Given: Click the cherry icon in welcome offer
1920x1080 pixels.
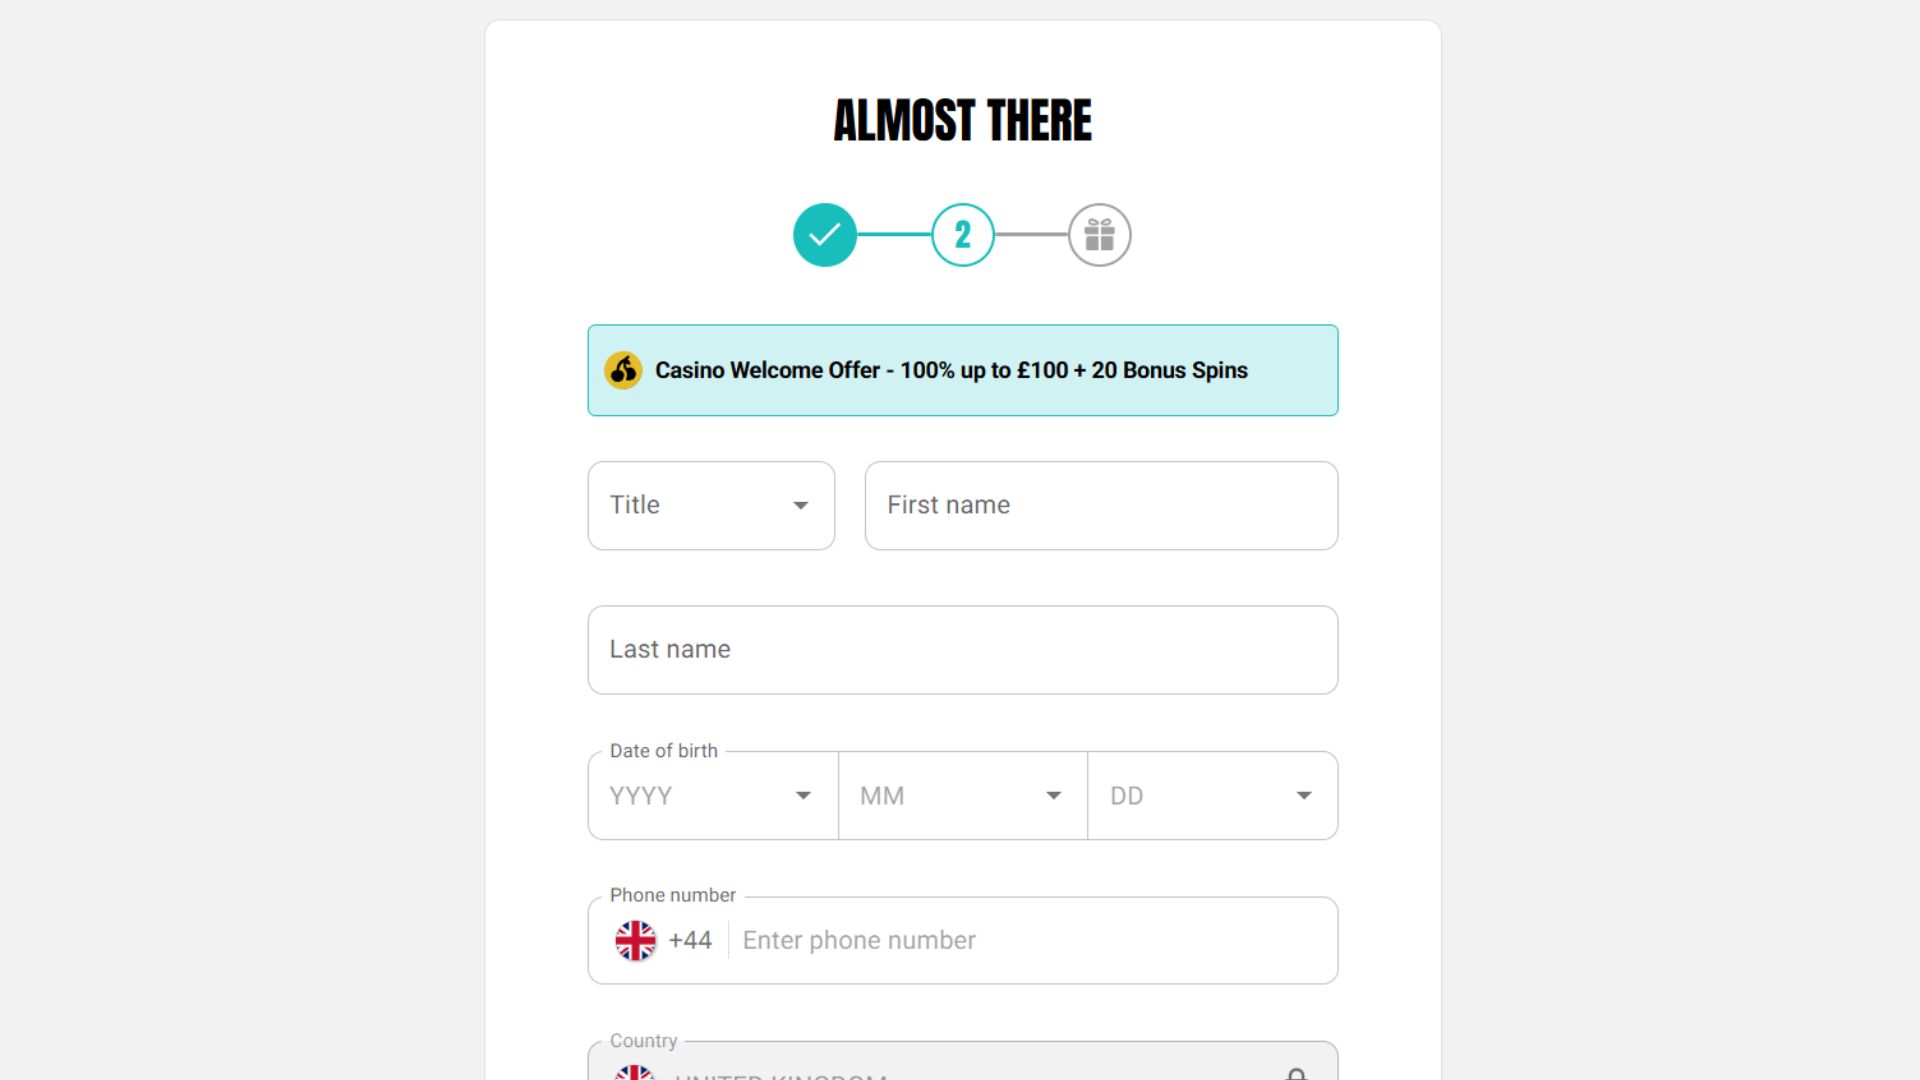Looking at the screenshot, I should coord(623,370).
